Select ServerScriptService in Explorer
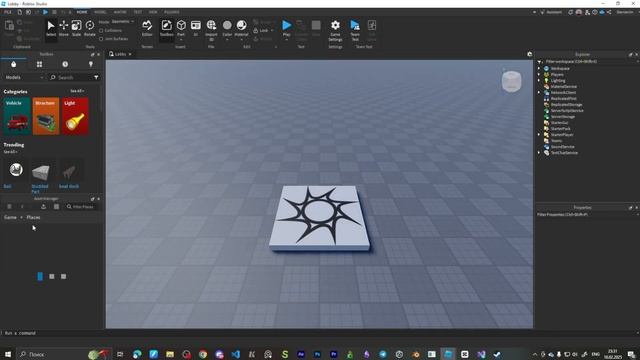 tap(567, 110)
